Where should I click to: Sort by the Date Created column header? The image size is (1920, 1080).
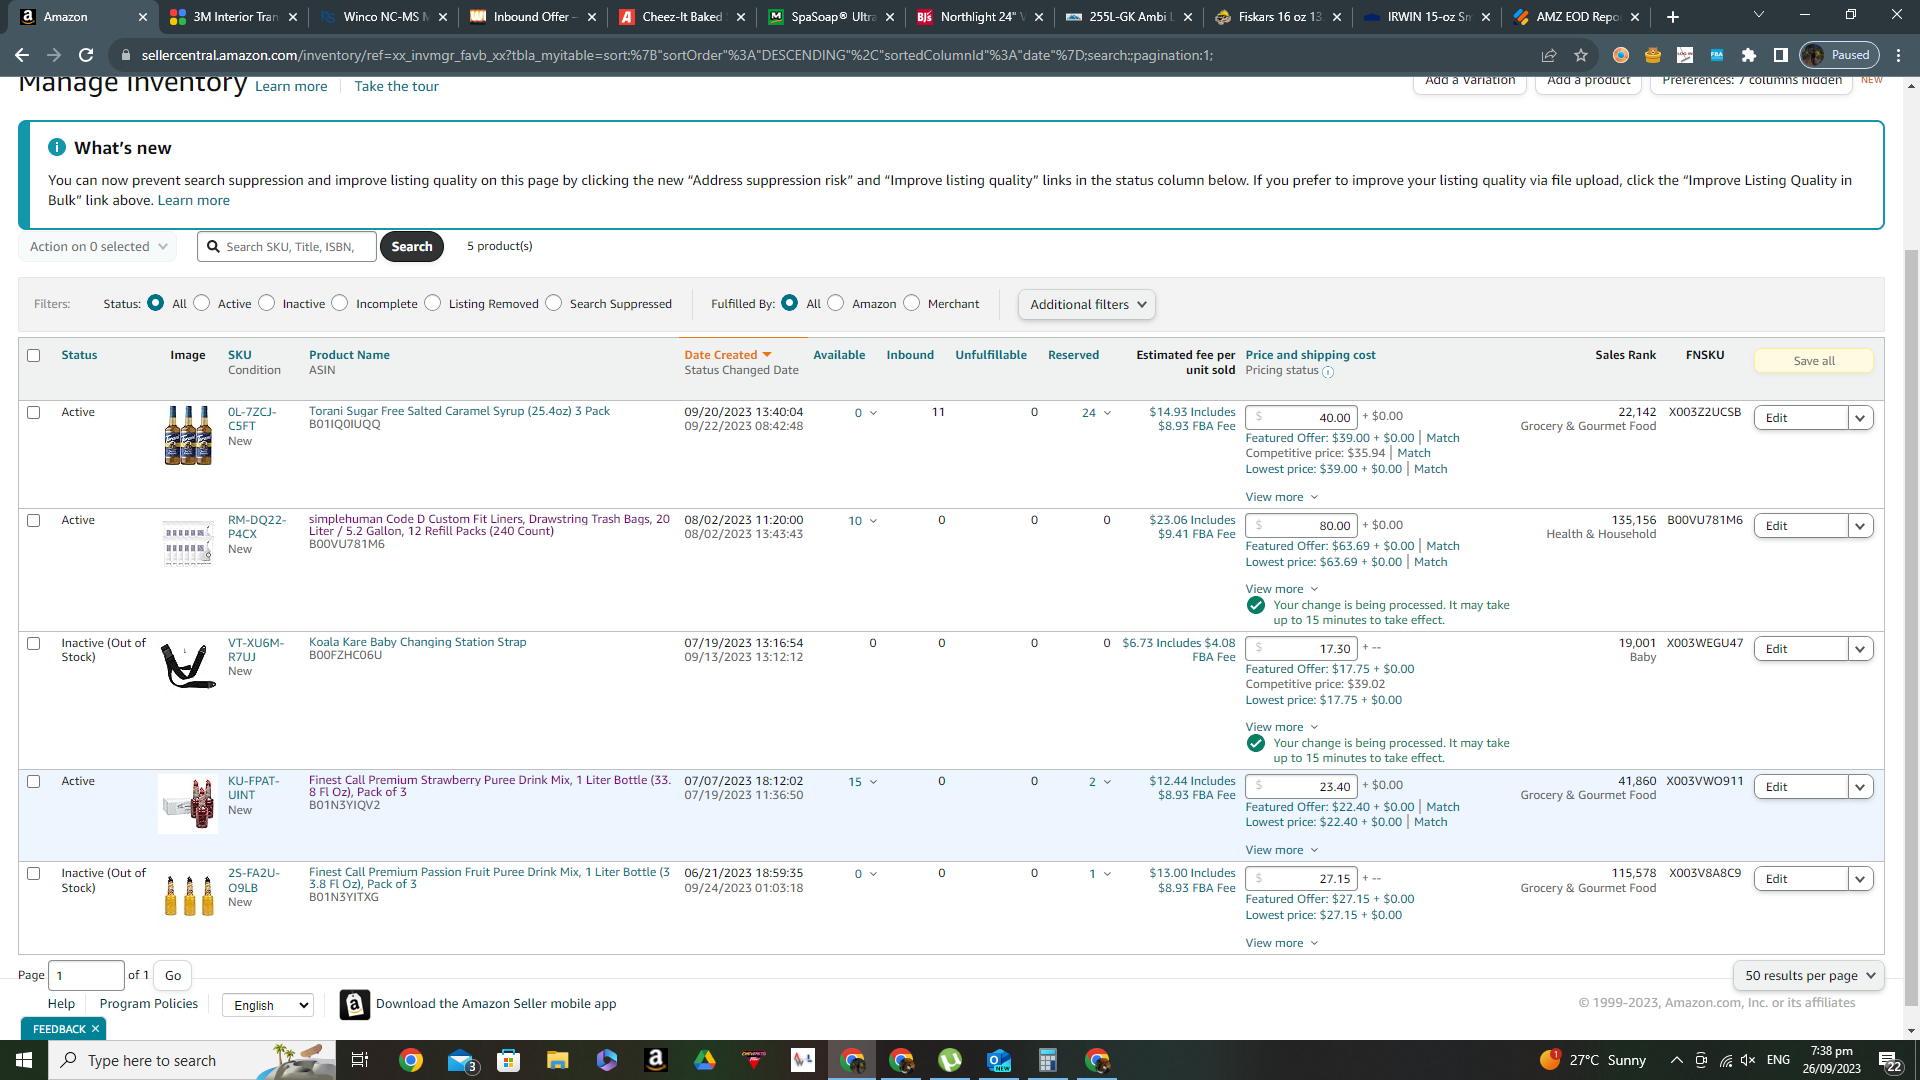[727, 355]
